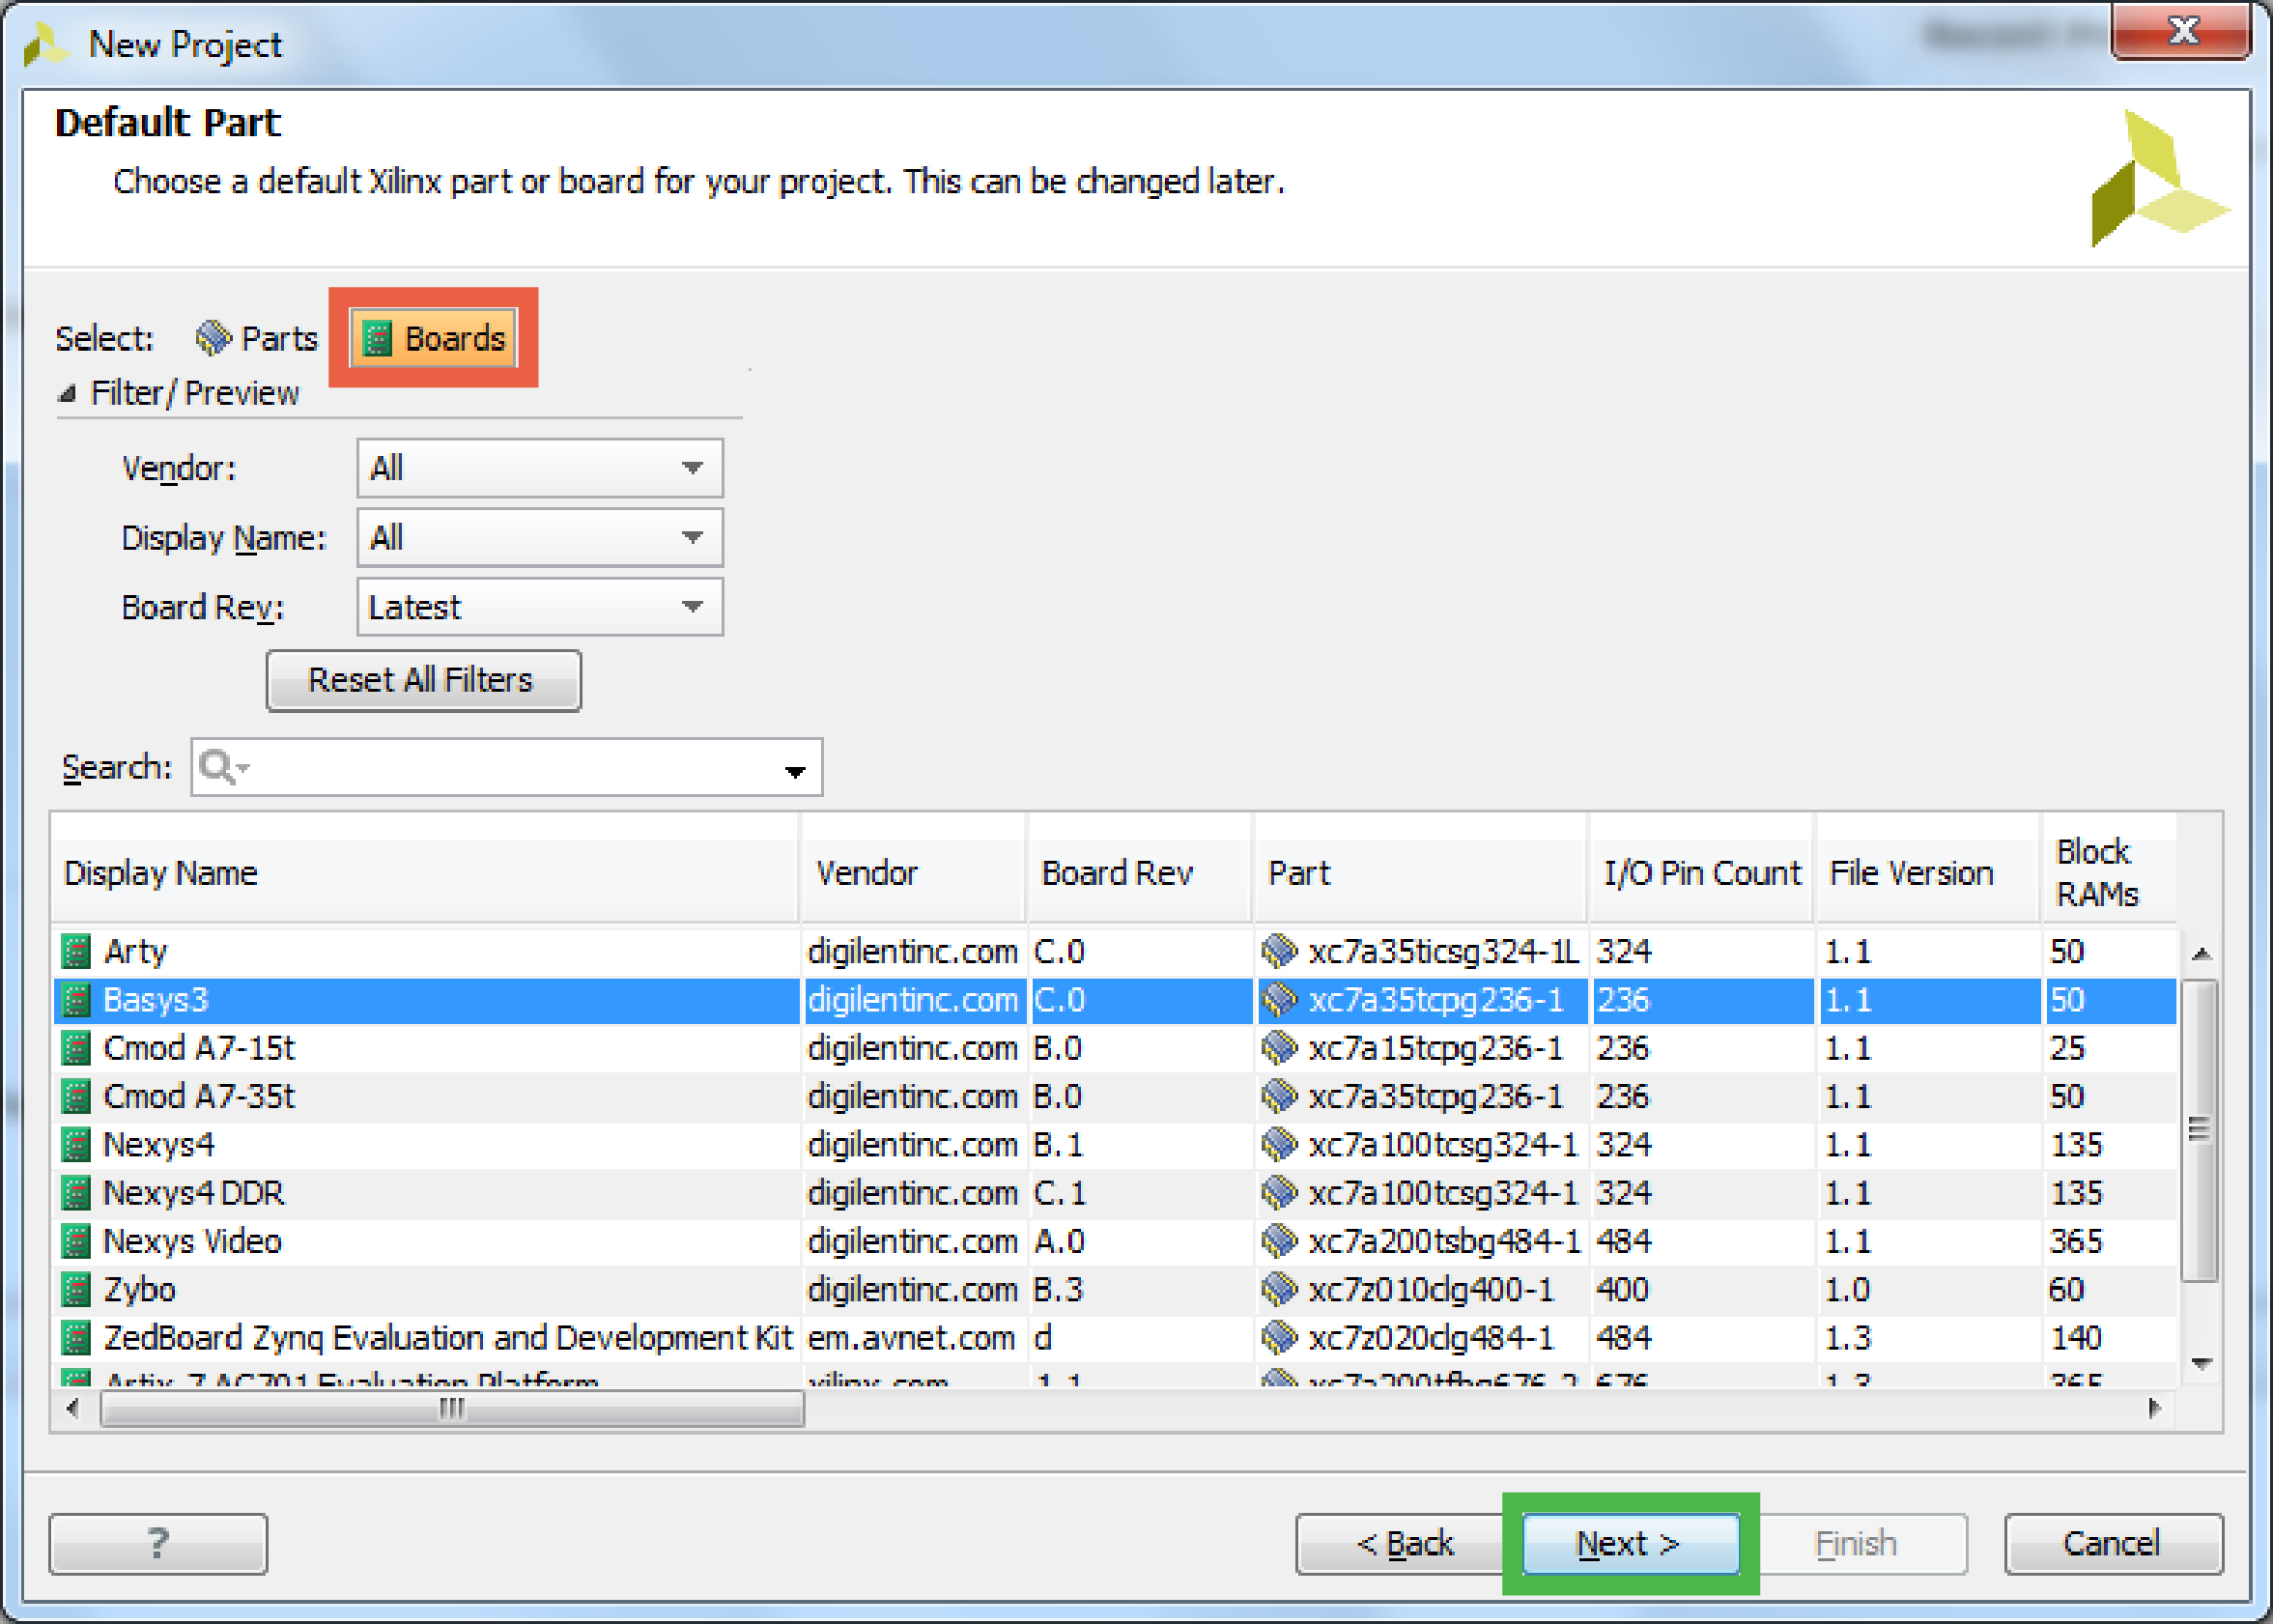Sort by the I/O Pin Count column header
Viewport: 2273px width, 1624px height.
(x=1701, y=873)
